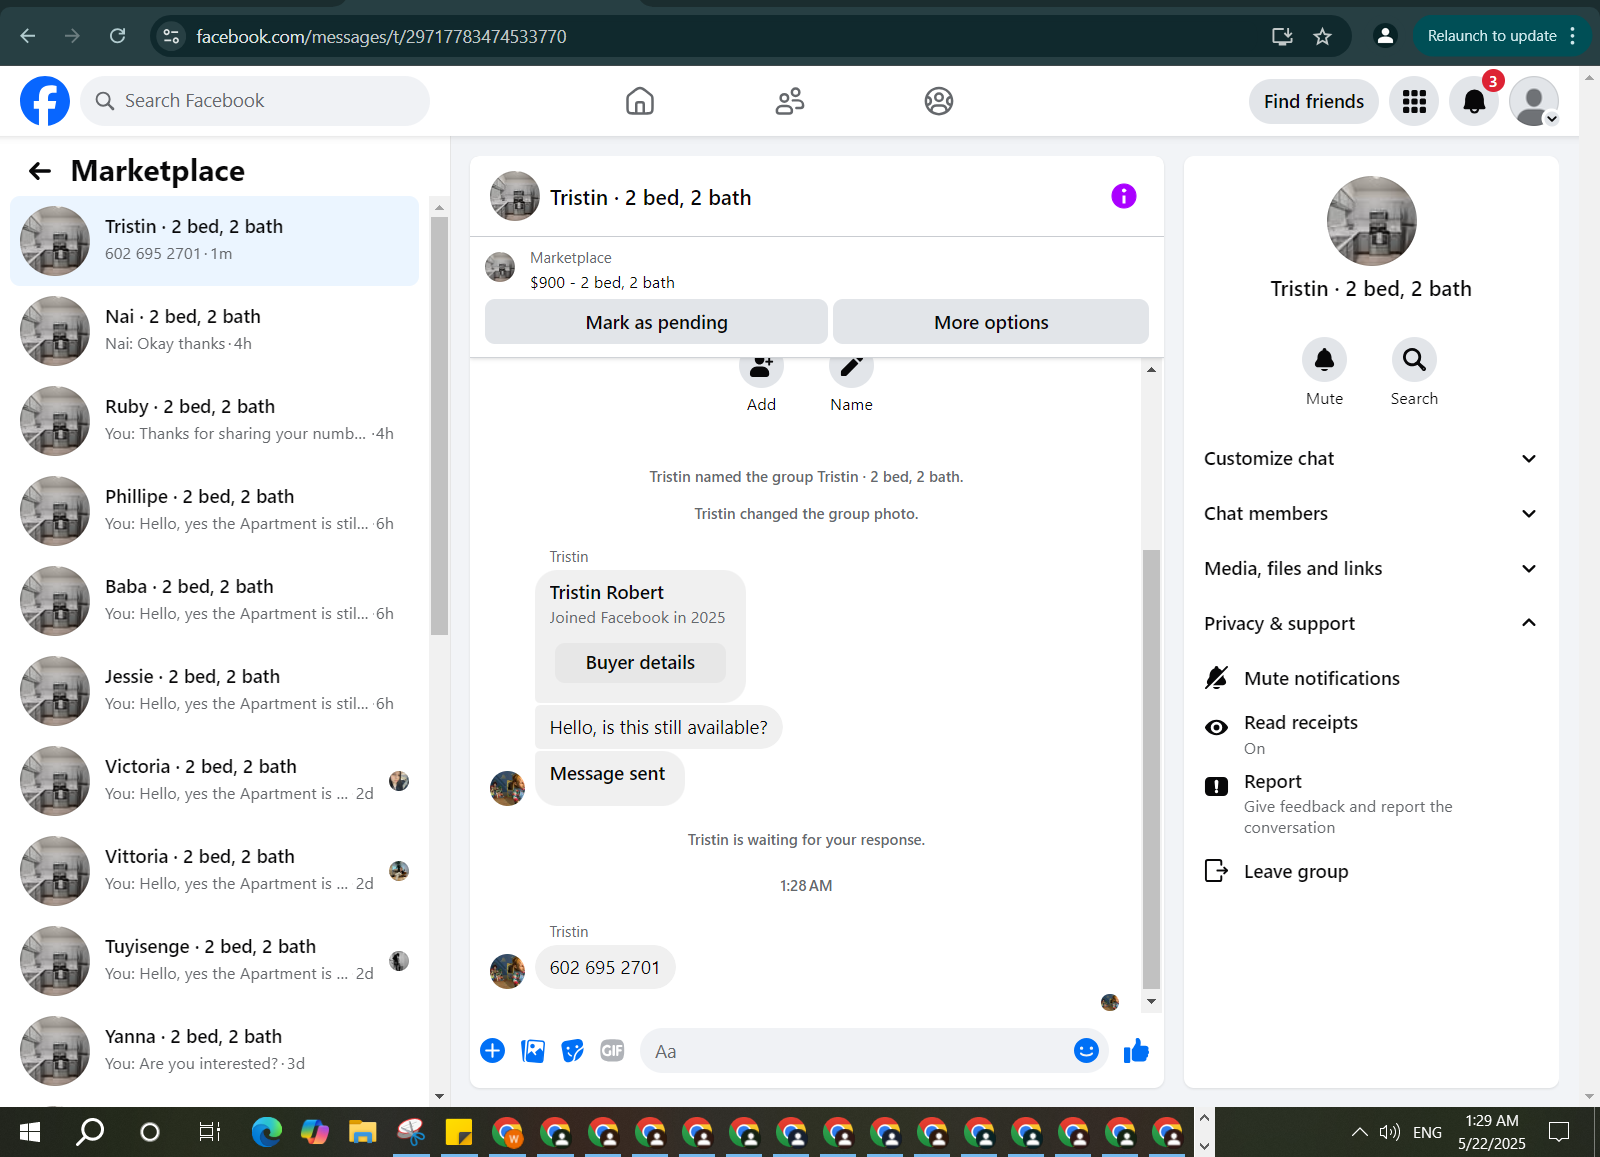
Task: Open the GIF picker
Action: (x=612, y=1050)
